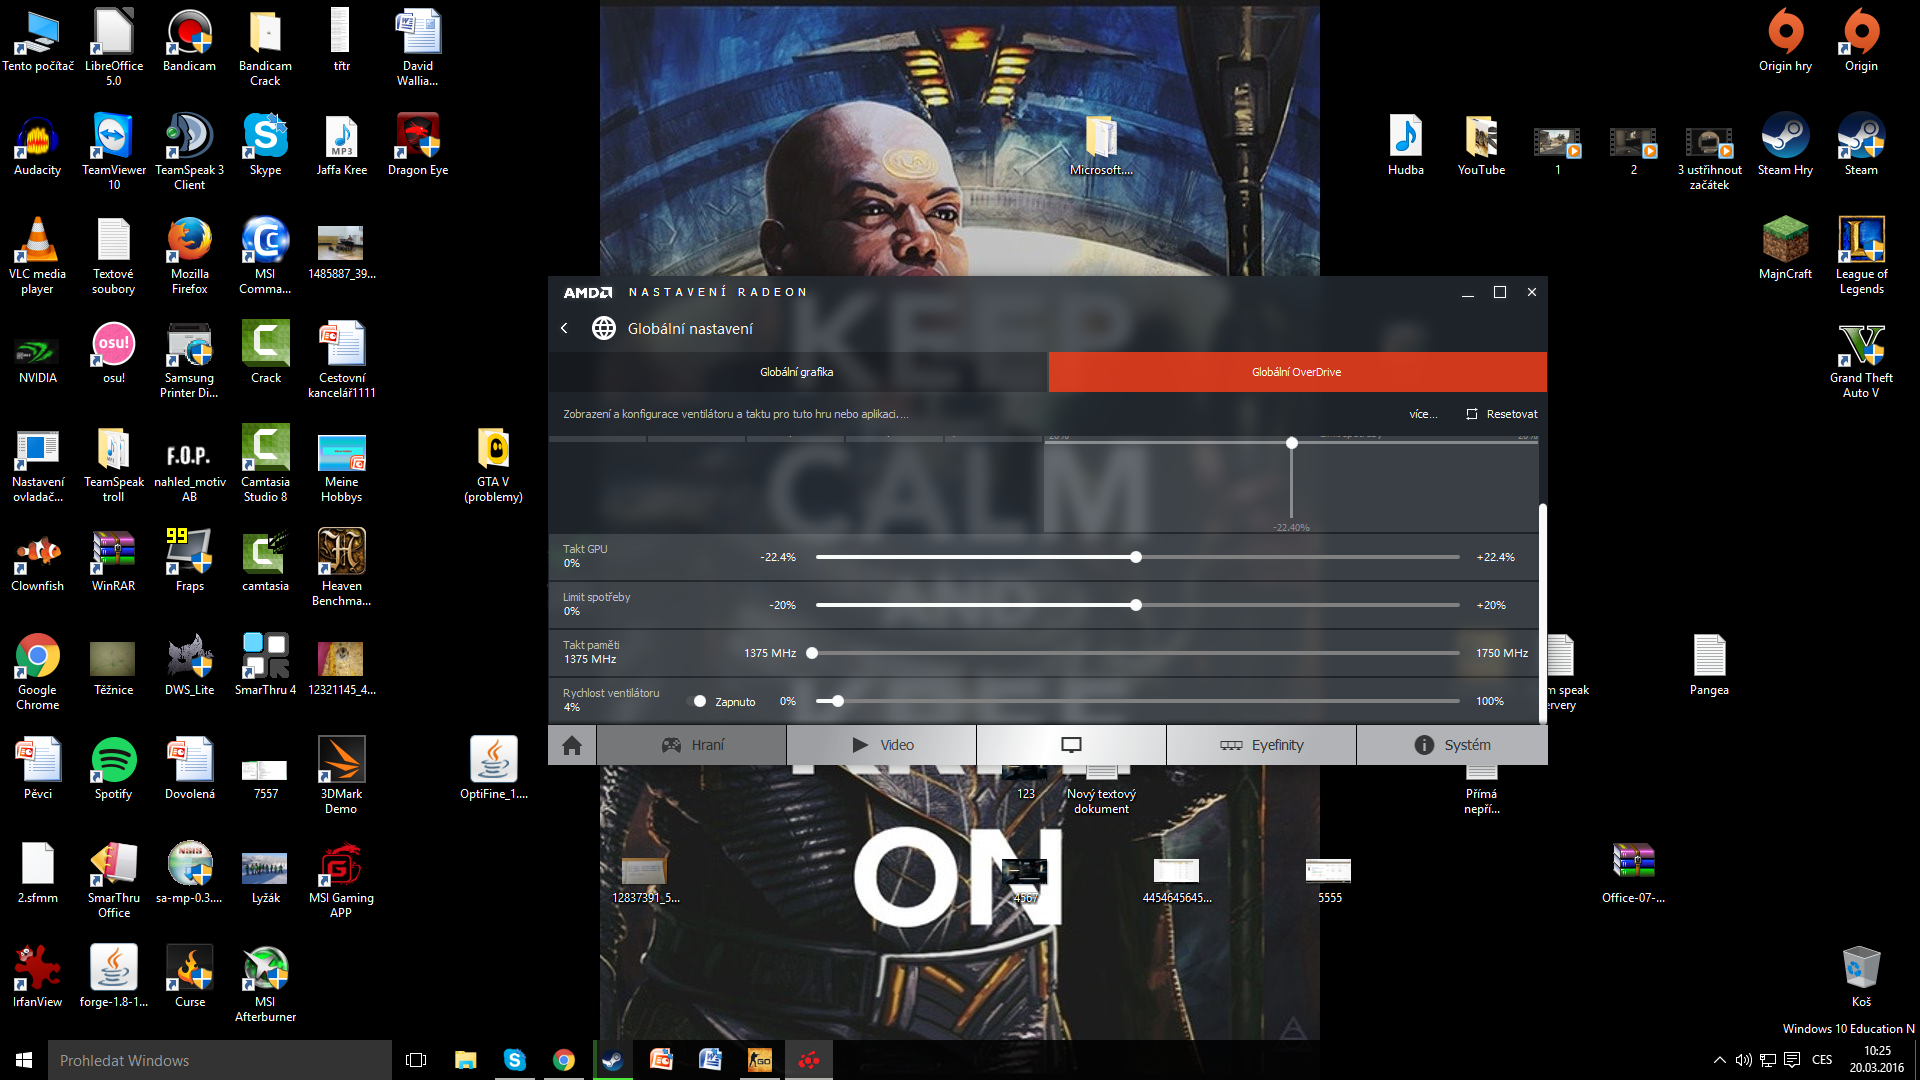Go back using the left chevron
This screenshot has height=1080, width=1920.
click(565, 328)
